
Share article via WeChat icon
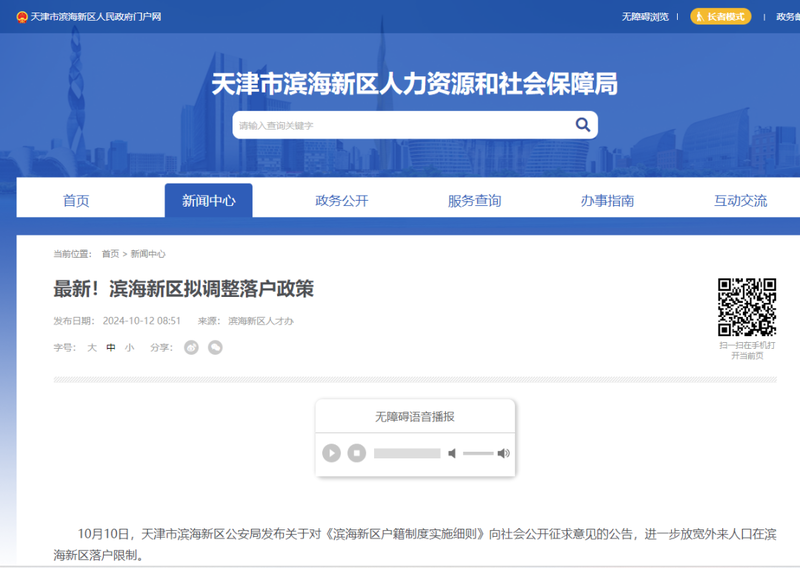215,347
